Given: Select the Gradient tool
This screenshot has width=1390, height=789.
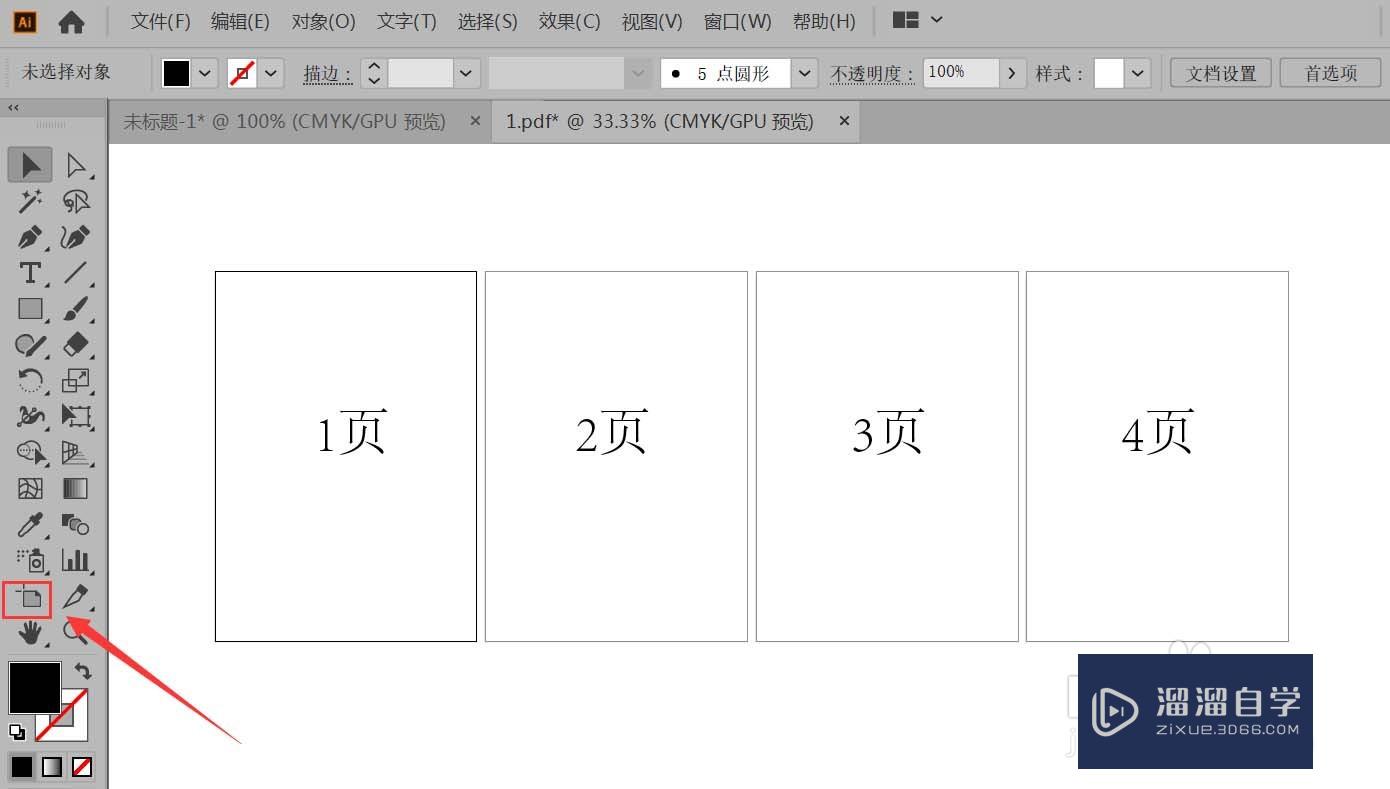Looking at the screenshot, I should click(x=76, y=488).
